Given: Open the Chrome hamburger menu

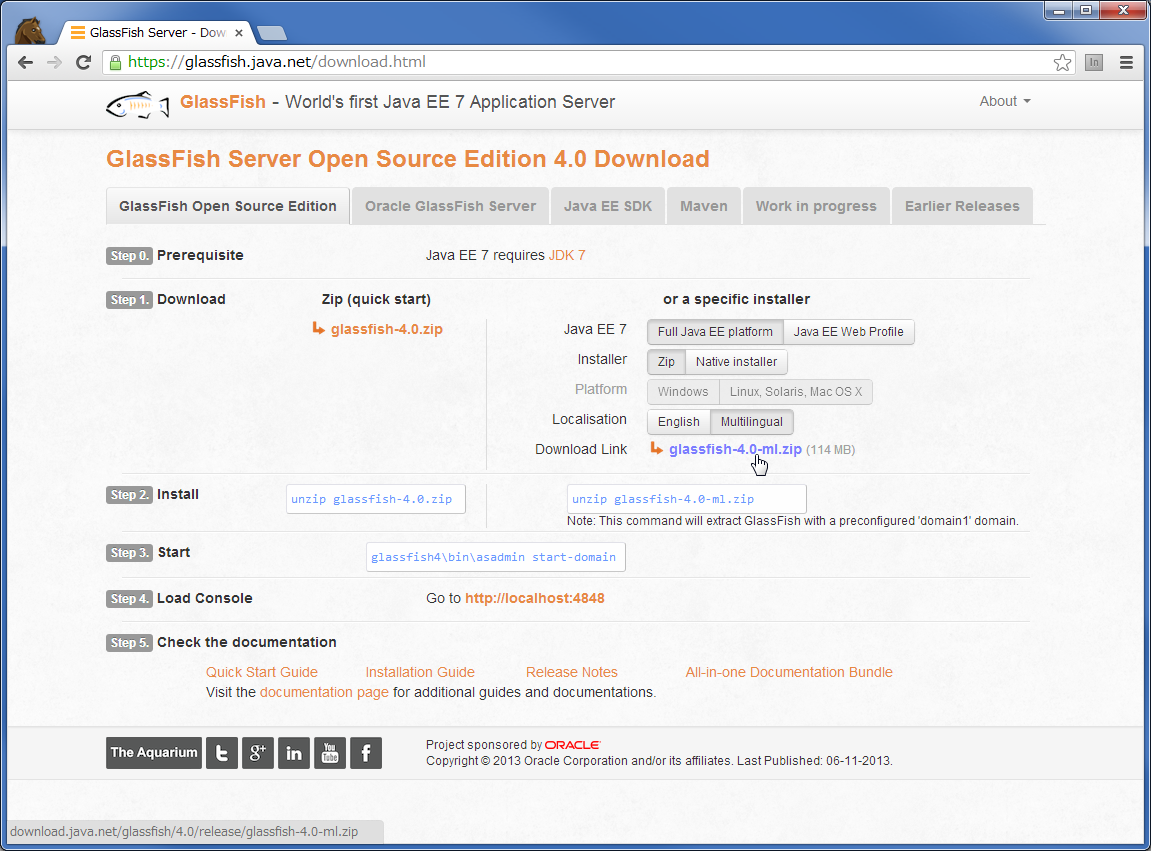Looking at the screenshot, I should tap(1126, 61).
